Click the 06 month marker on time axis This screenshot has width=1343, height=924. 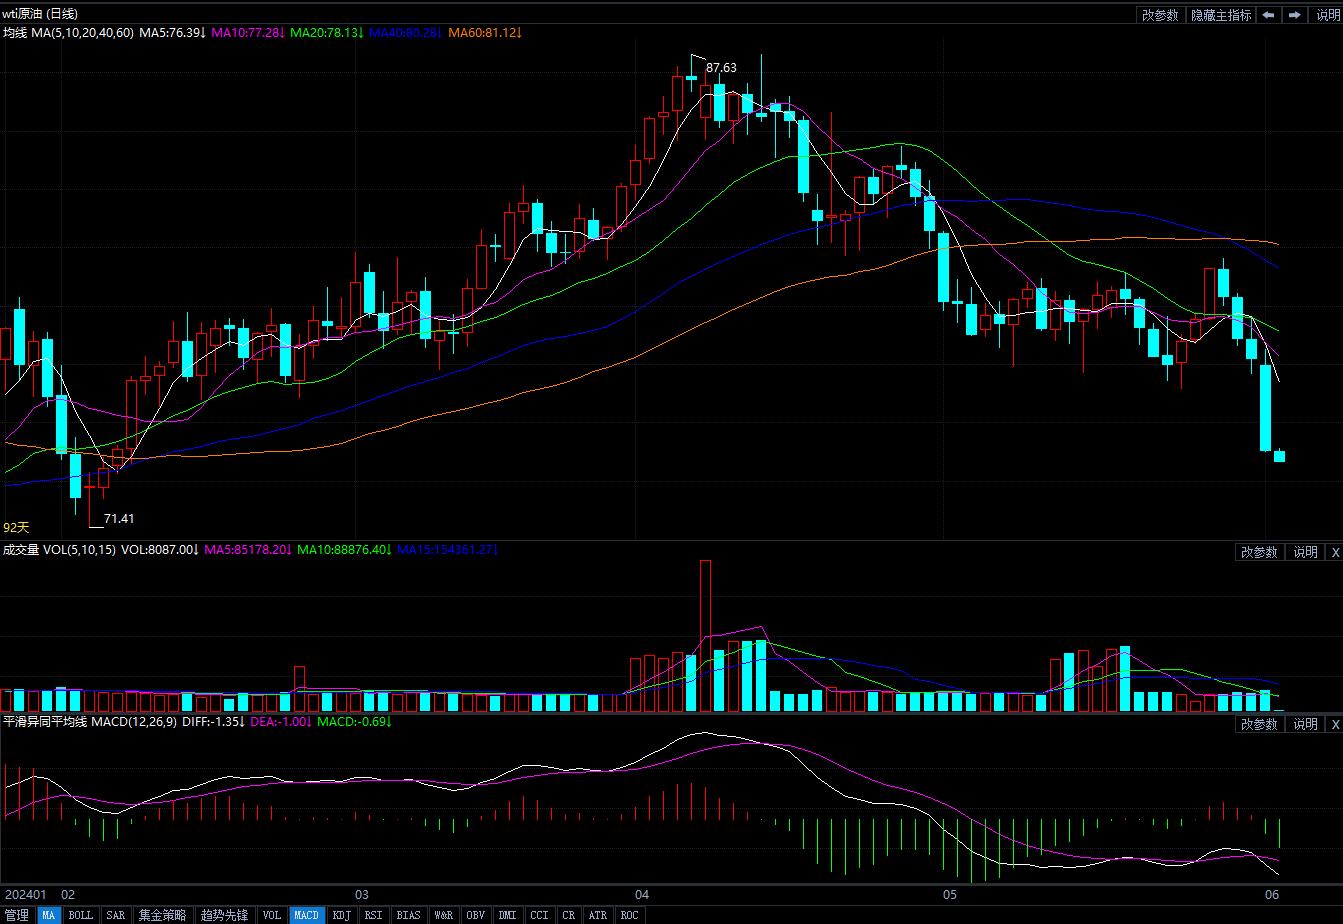pyautogui.click(x=1272, y=894)
